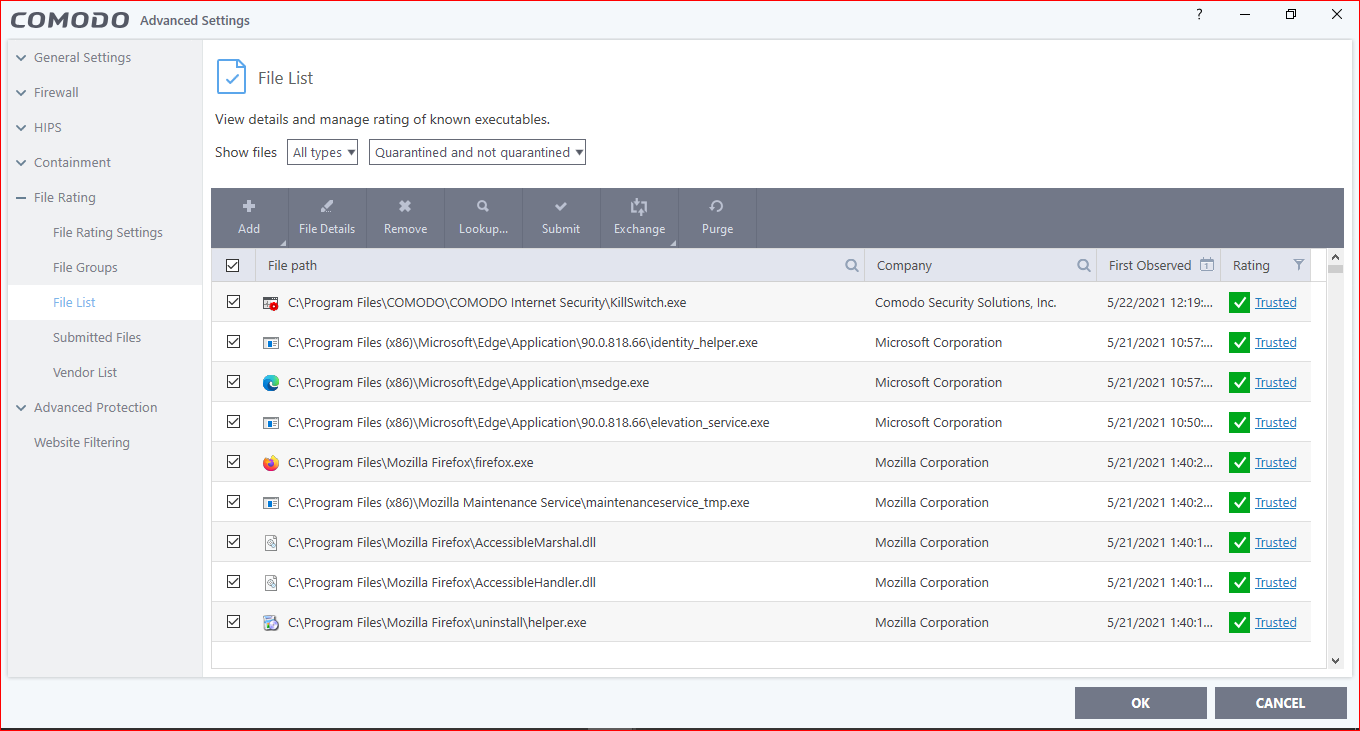Click the scroll down arrow of the file list

pyautogui.click(x=1335, y=660)
